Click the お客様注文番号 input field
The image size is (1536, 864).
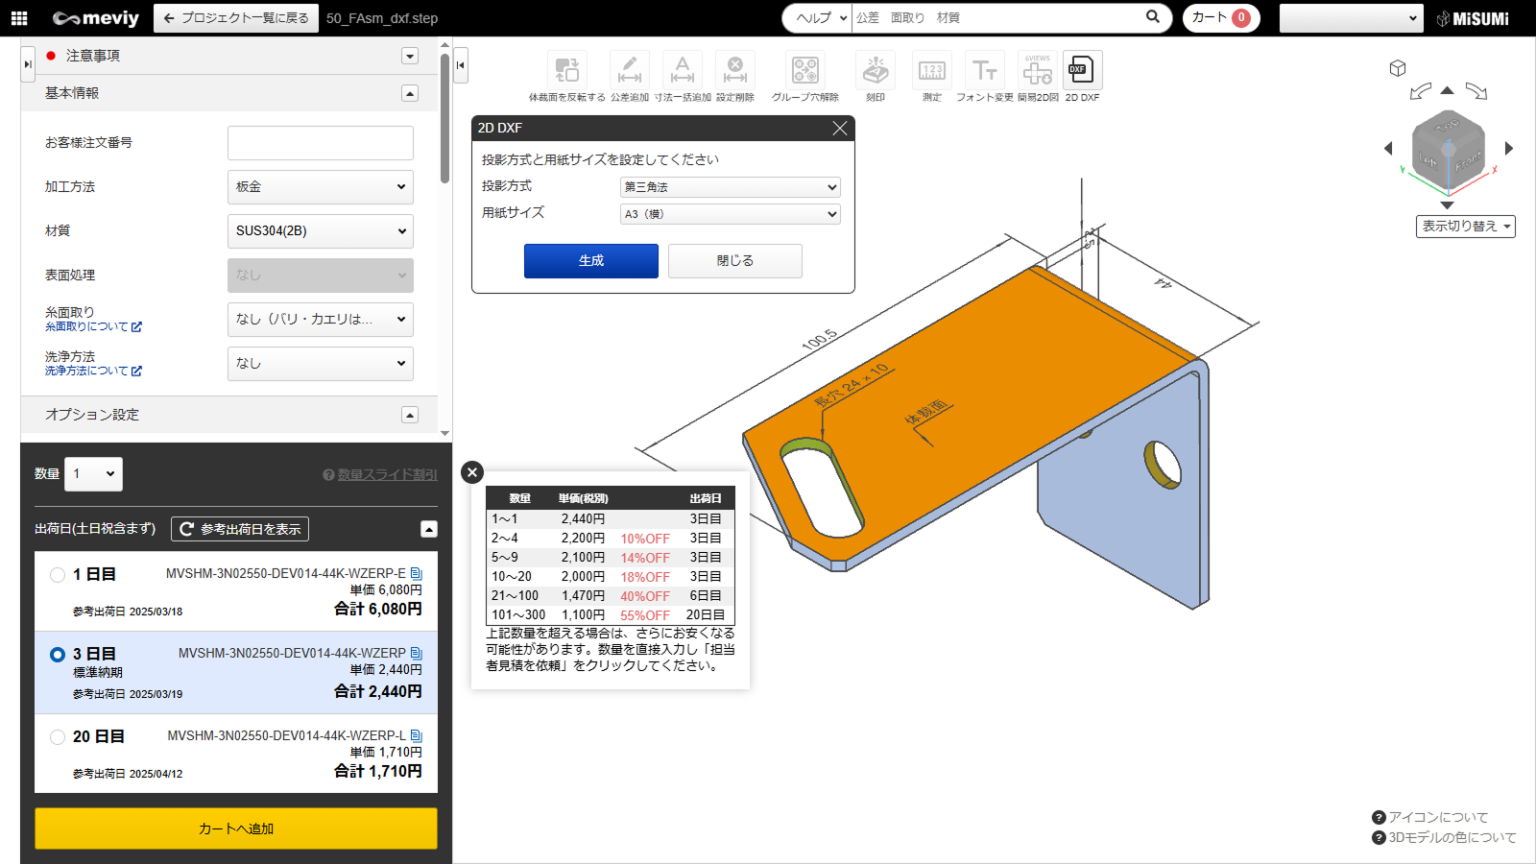click(x=320, y=142)
